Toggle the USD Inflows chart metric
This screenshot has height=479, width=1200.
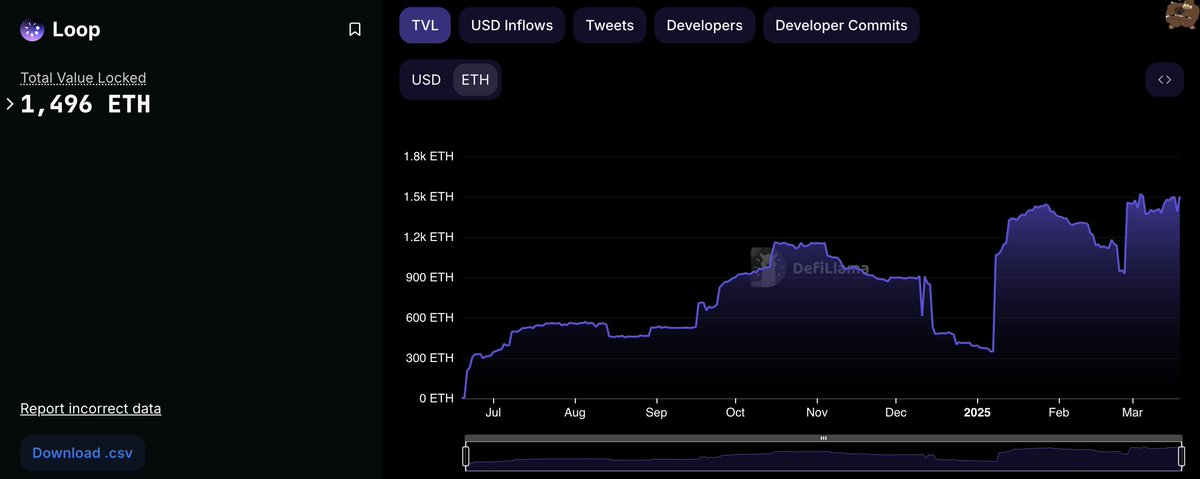pos(512,25)
